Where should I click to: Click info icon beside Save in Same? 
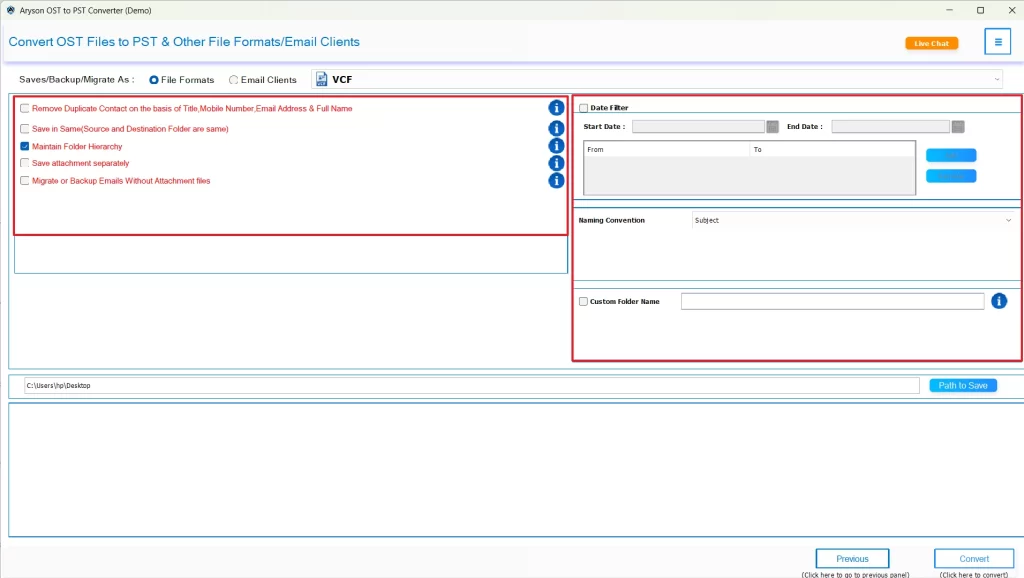556,128
